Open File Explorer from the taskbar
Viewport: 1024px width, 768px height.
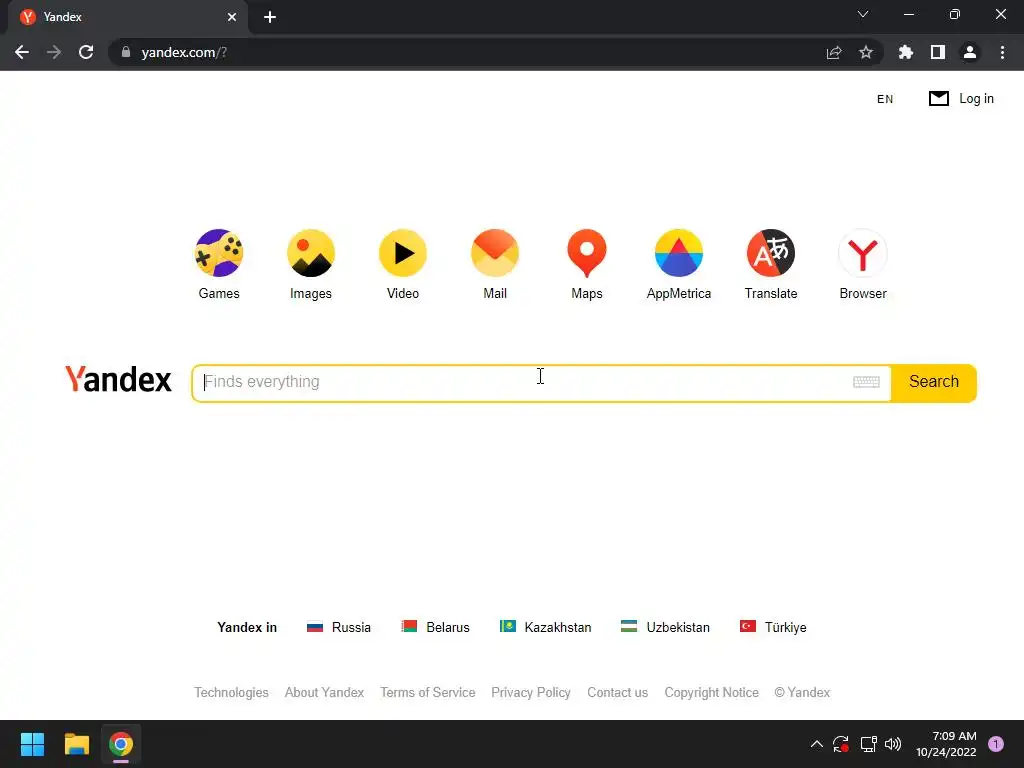pyautogui.click(x=76, y=744)
